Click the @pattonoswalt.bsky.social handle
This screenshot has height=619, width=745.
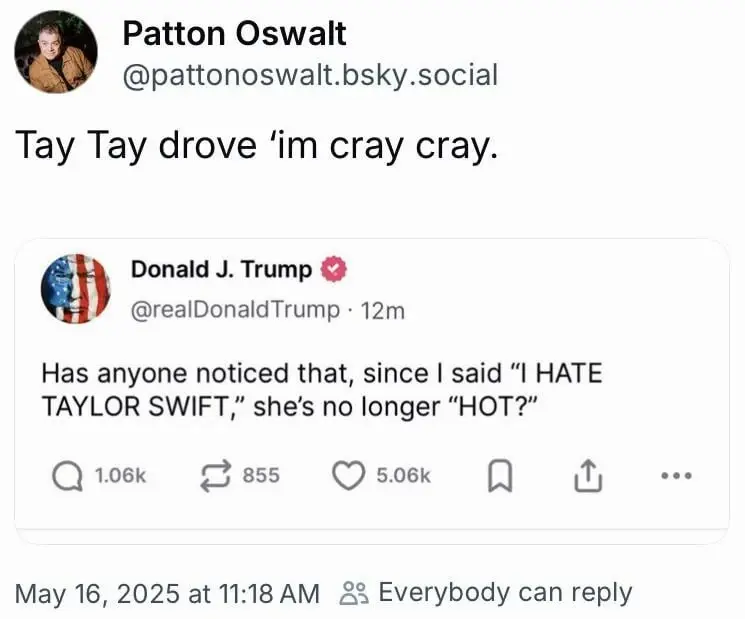click(x=309, y=75)
